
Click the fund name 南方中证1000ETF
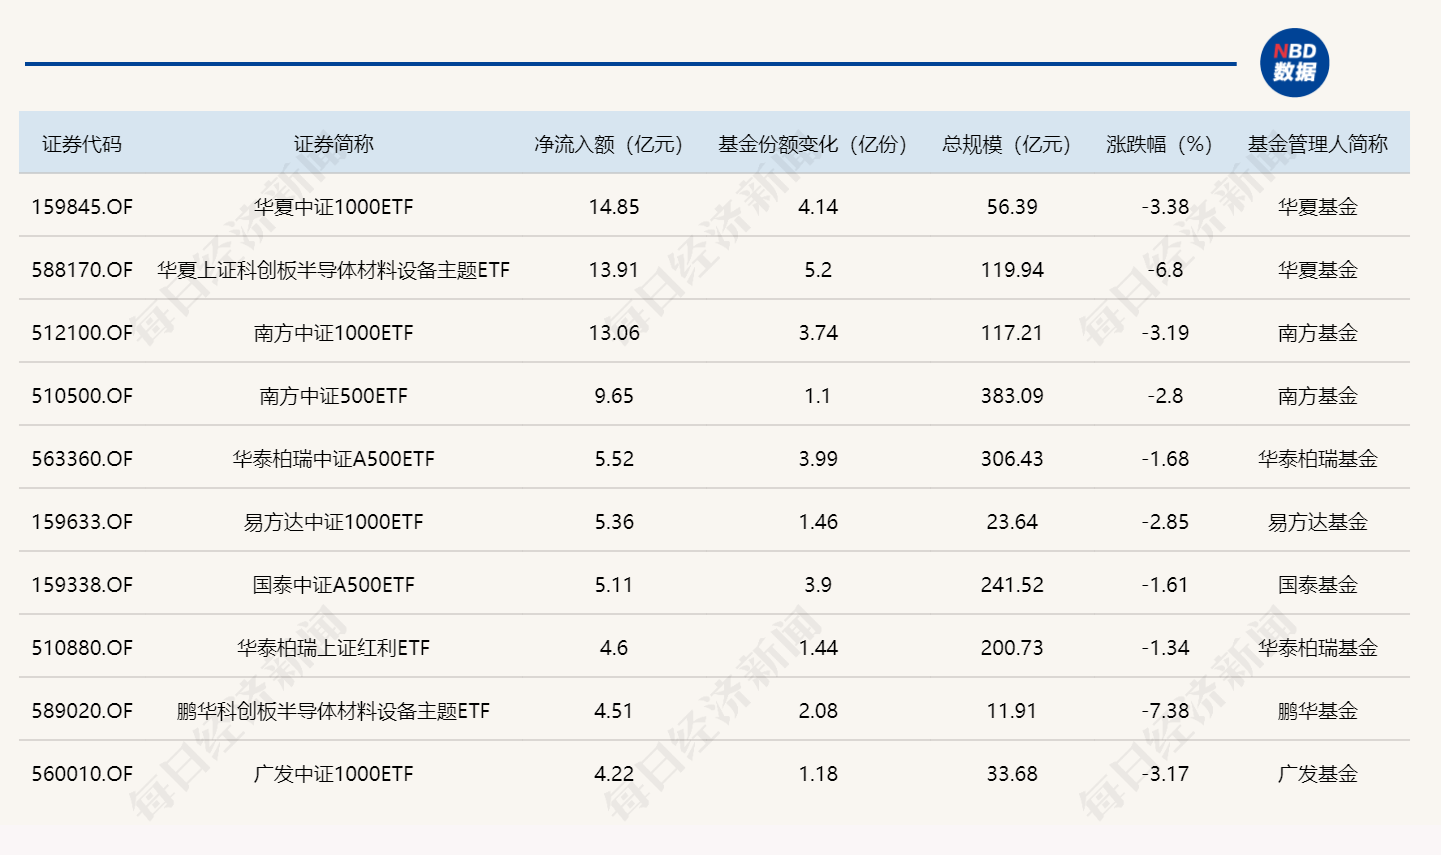(333, 333)
